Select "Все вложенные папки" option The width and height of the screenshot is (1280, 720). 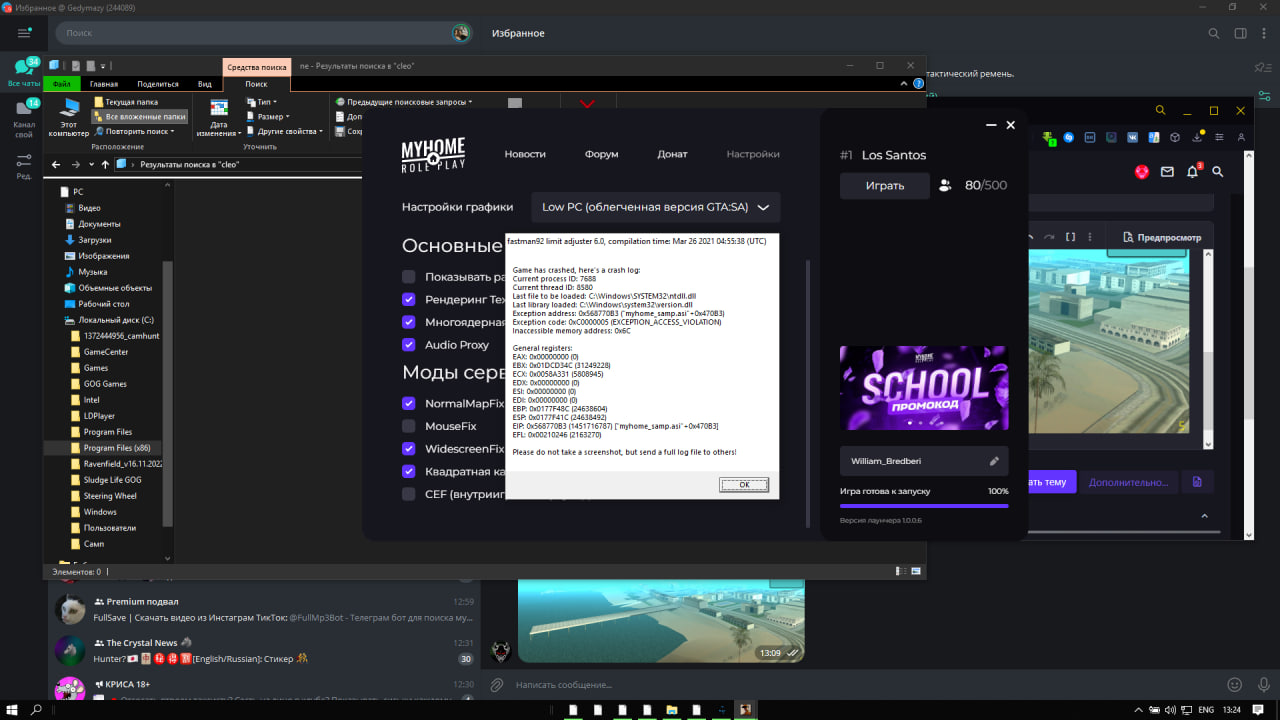[139, 117]
